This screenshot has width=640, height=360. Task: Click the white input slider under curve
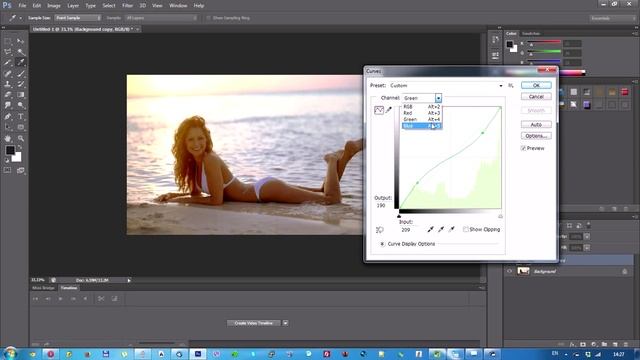click(500, 216)
